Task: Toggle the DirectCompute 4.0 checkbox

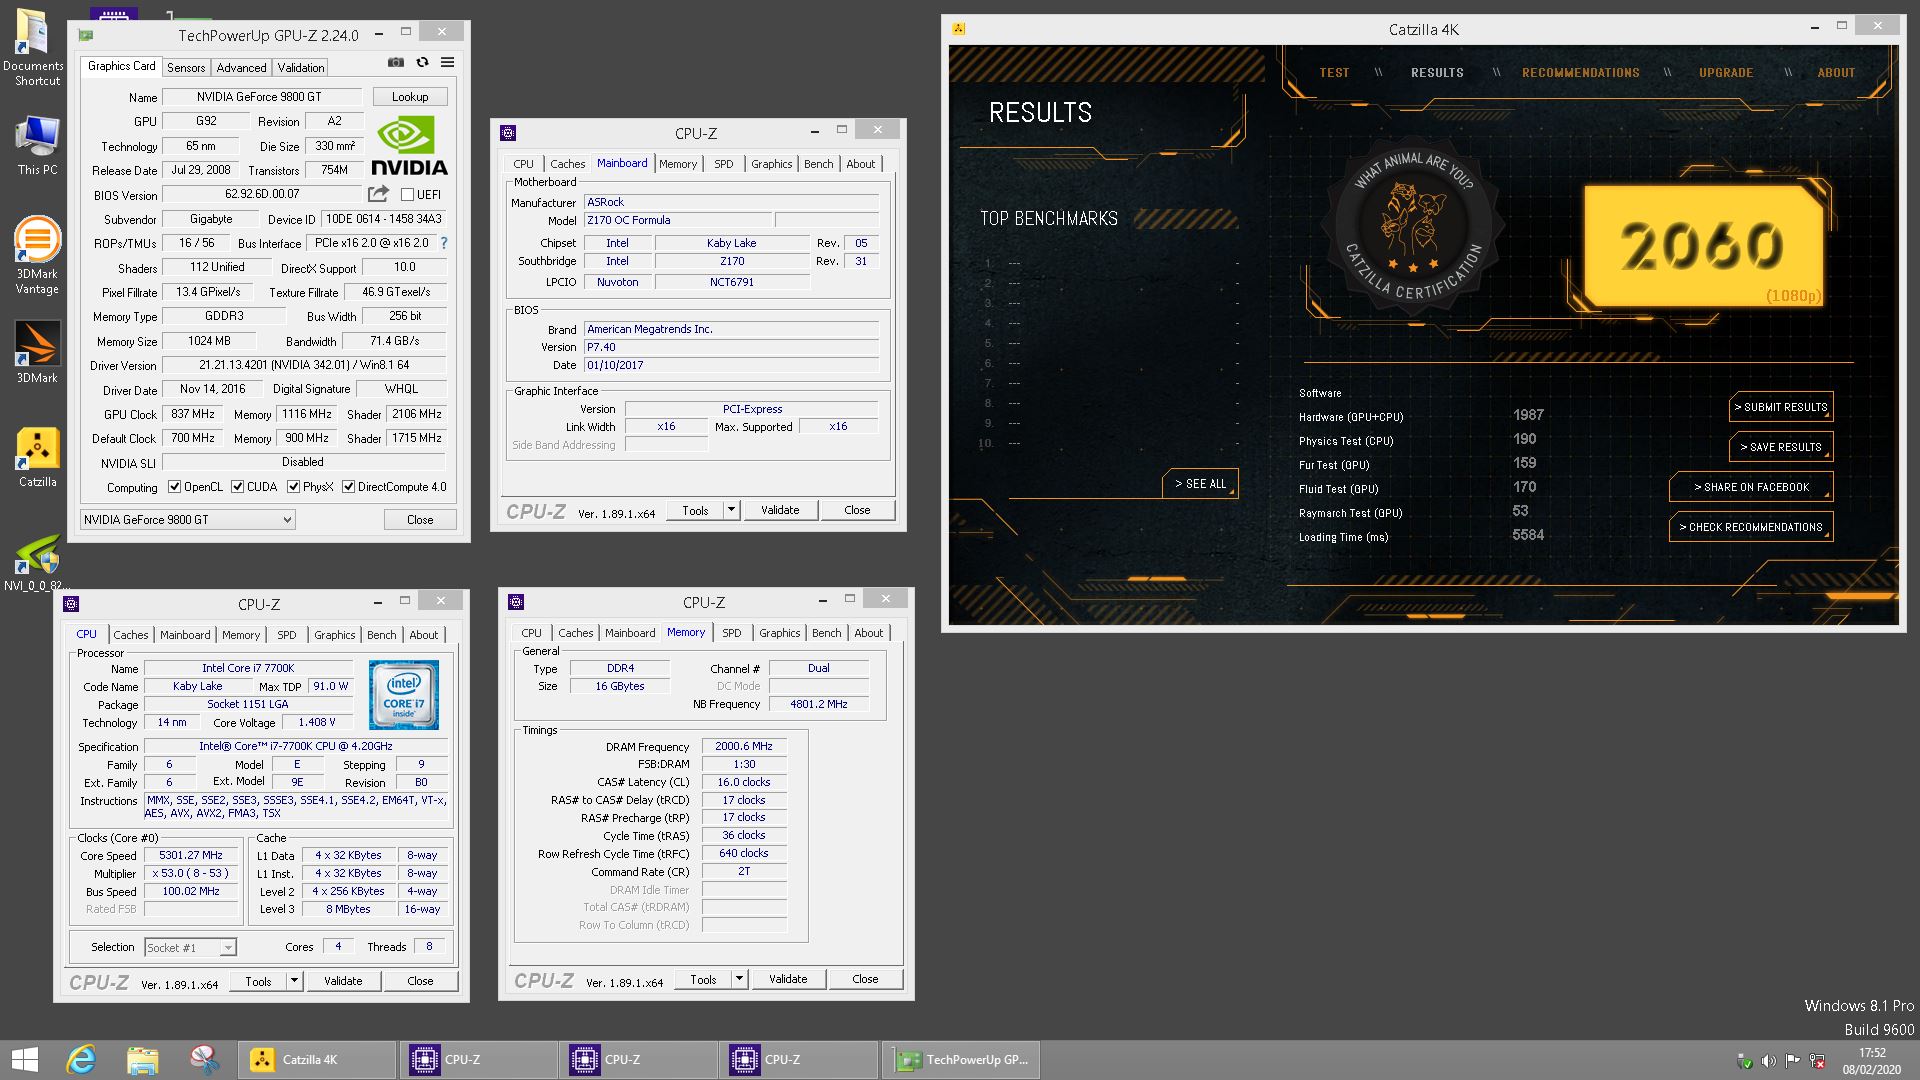Action: [x=348, y=487]
